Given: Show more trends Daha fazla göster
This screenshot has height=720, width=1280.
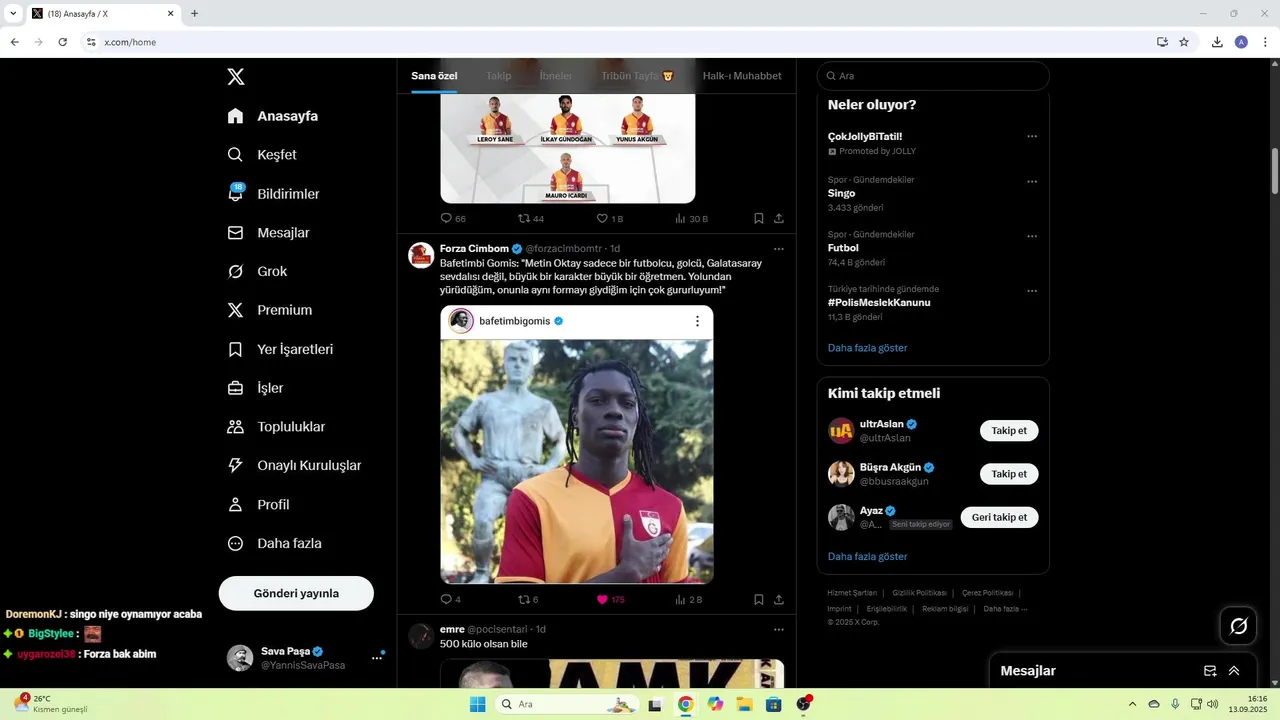Looking at the screenshot, I should 868,348.
